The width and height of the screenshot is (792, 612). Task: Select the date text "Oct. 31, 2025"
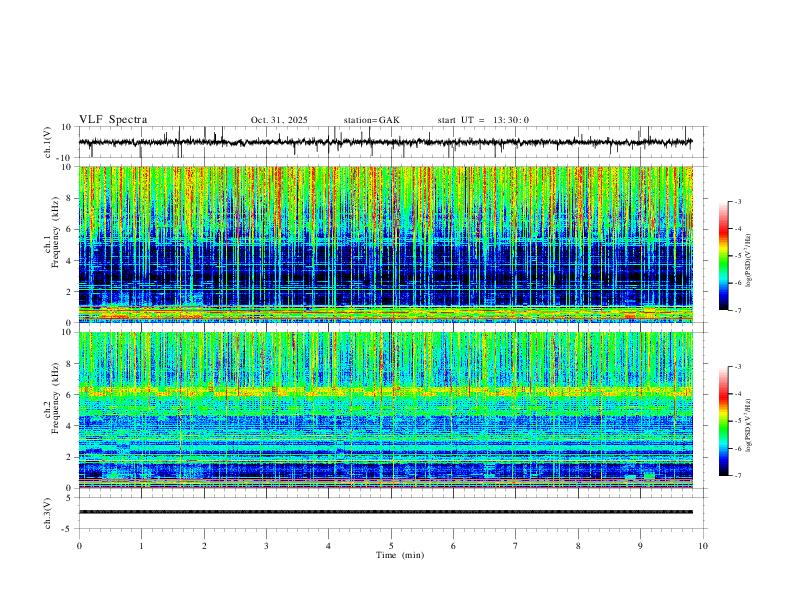[279, 120]
